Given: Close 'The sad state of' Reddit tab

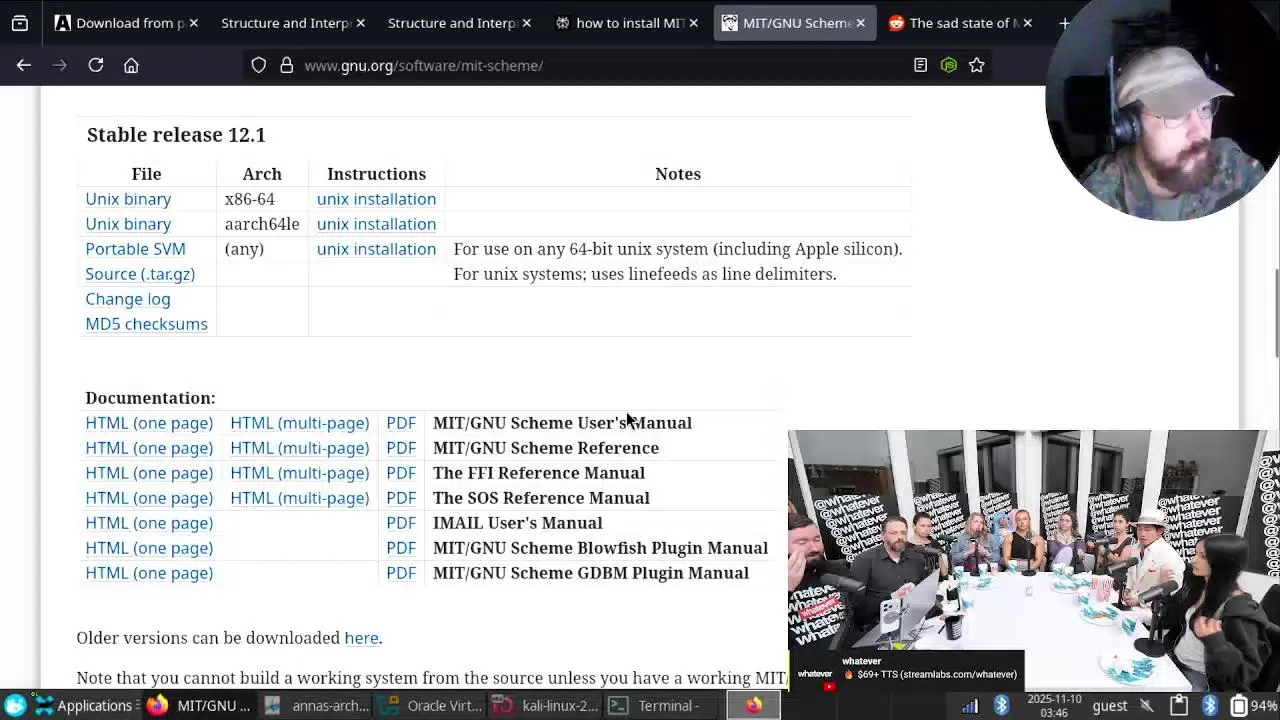Looking at the screenshot, I should click(x=1027, y=23).
